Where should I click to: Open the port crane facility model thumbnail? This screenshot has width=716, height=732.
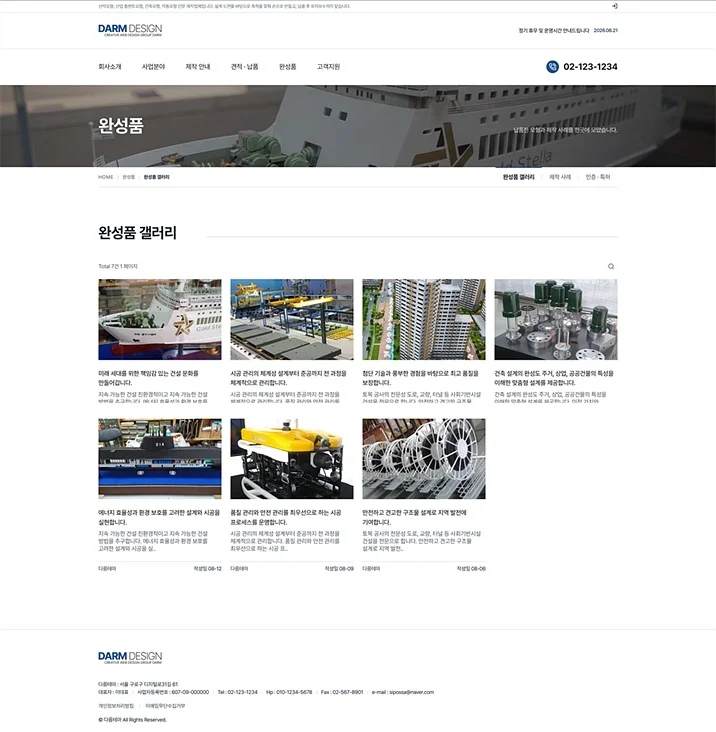click(292, 319)
